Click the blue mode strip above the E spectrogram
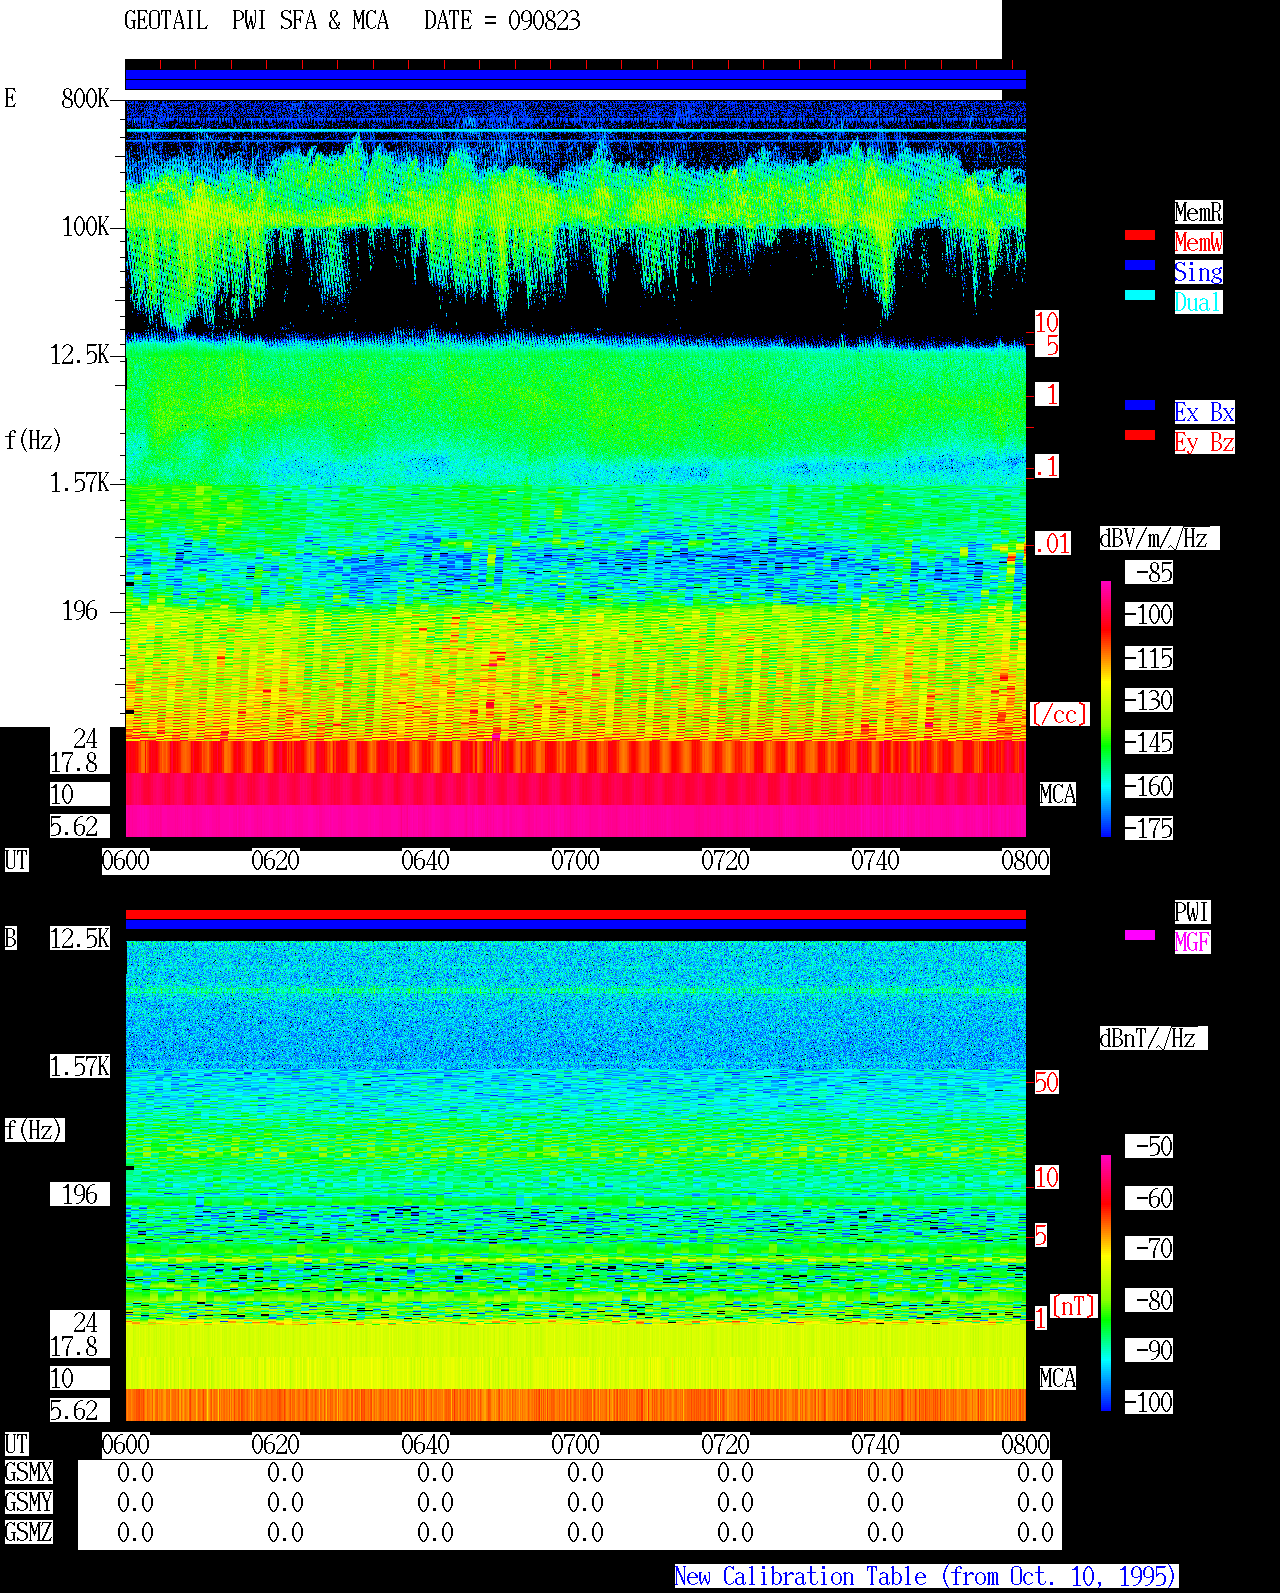1280x1593 pixels. click(575, 79)
